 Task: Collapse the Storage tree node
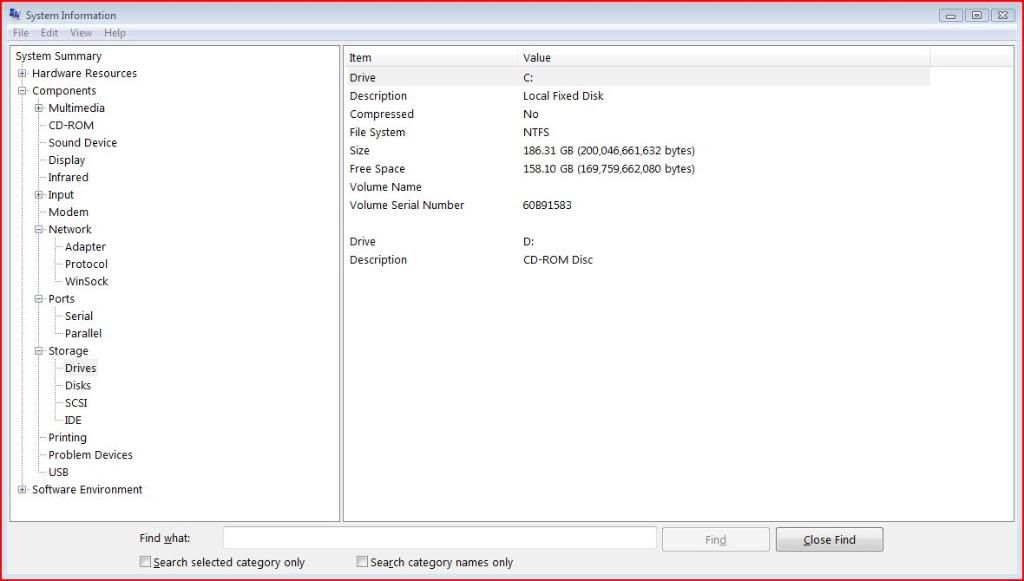[x=39, y=351]
